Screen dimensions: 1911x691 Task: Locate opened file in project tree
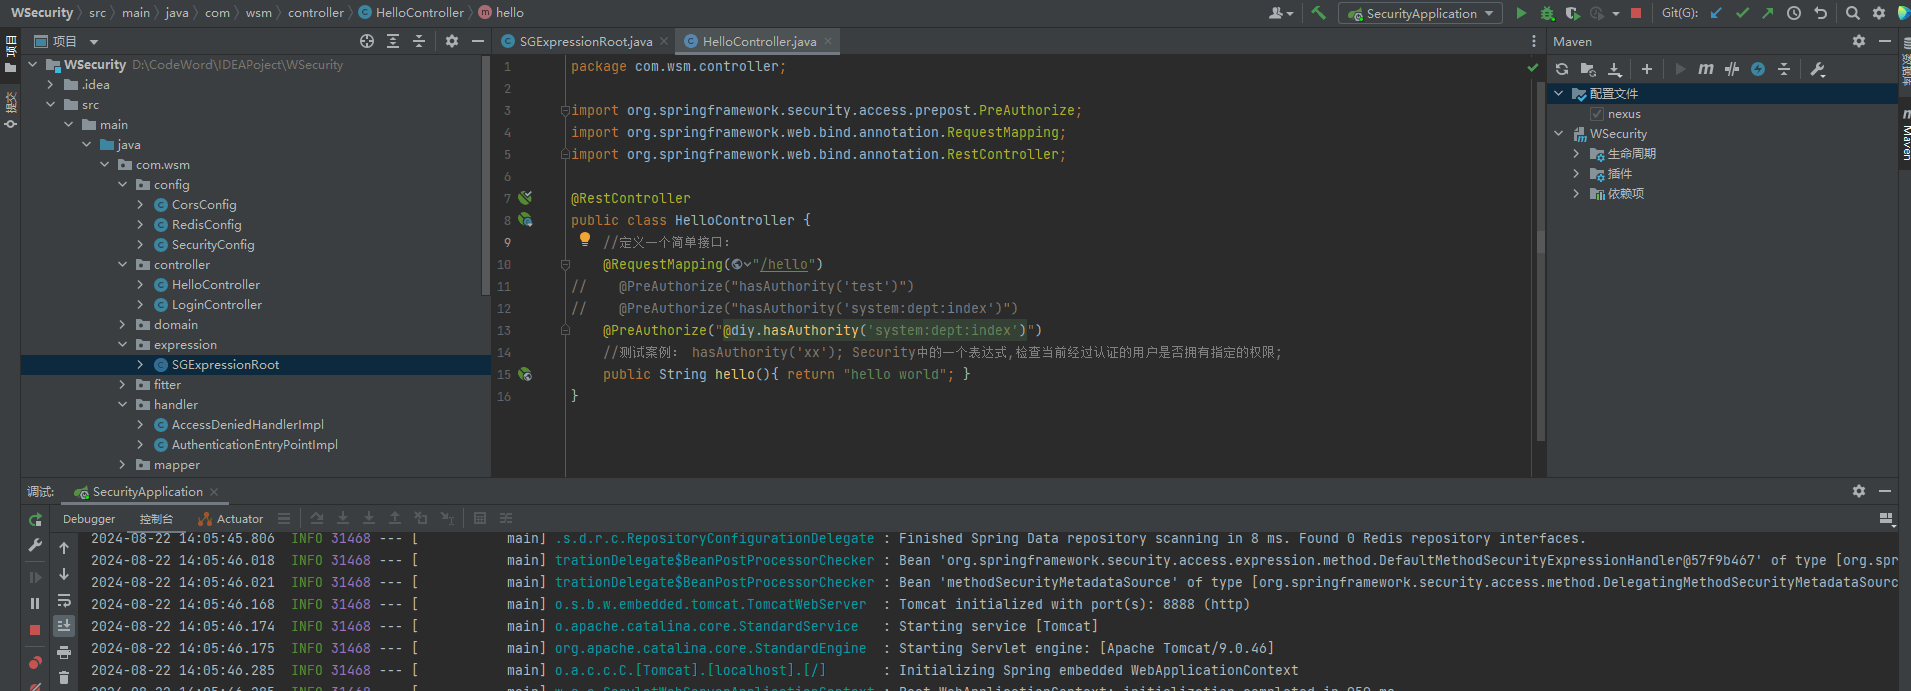367,41
